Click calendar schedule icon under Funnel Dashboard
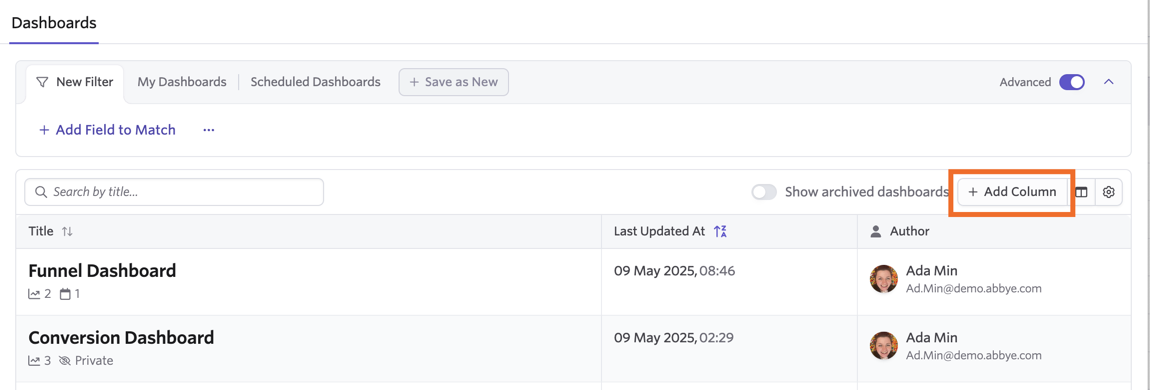 point(65,294)
